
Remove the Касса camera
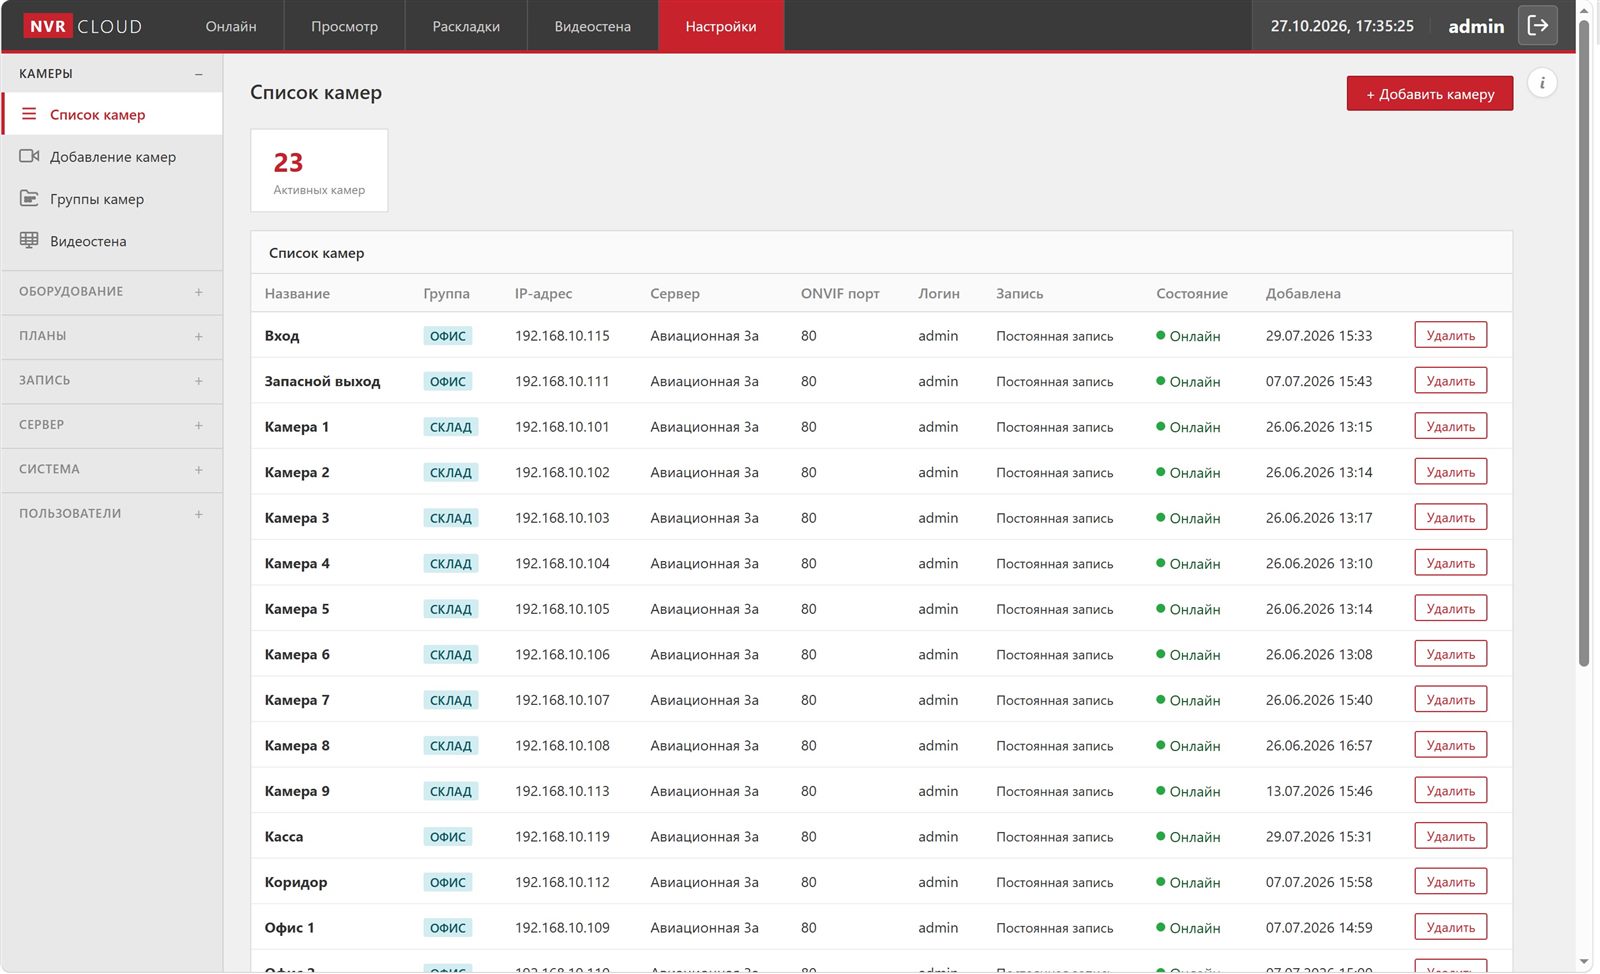(x=1450, y=836)
